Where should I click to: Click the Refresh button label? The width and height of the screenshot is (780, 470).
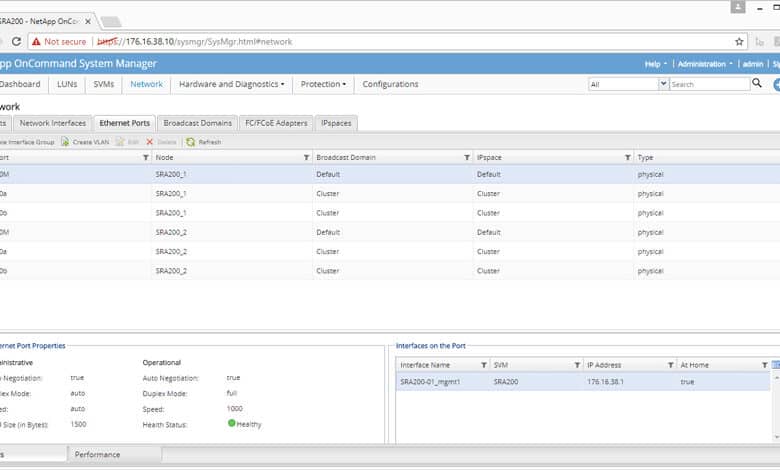209,142
